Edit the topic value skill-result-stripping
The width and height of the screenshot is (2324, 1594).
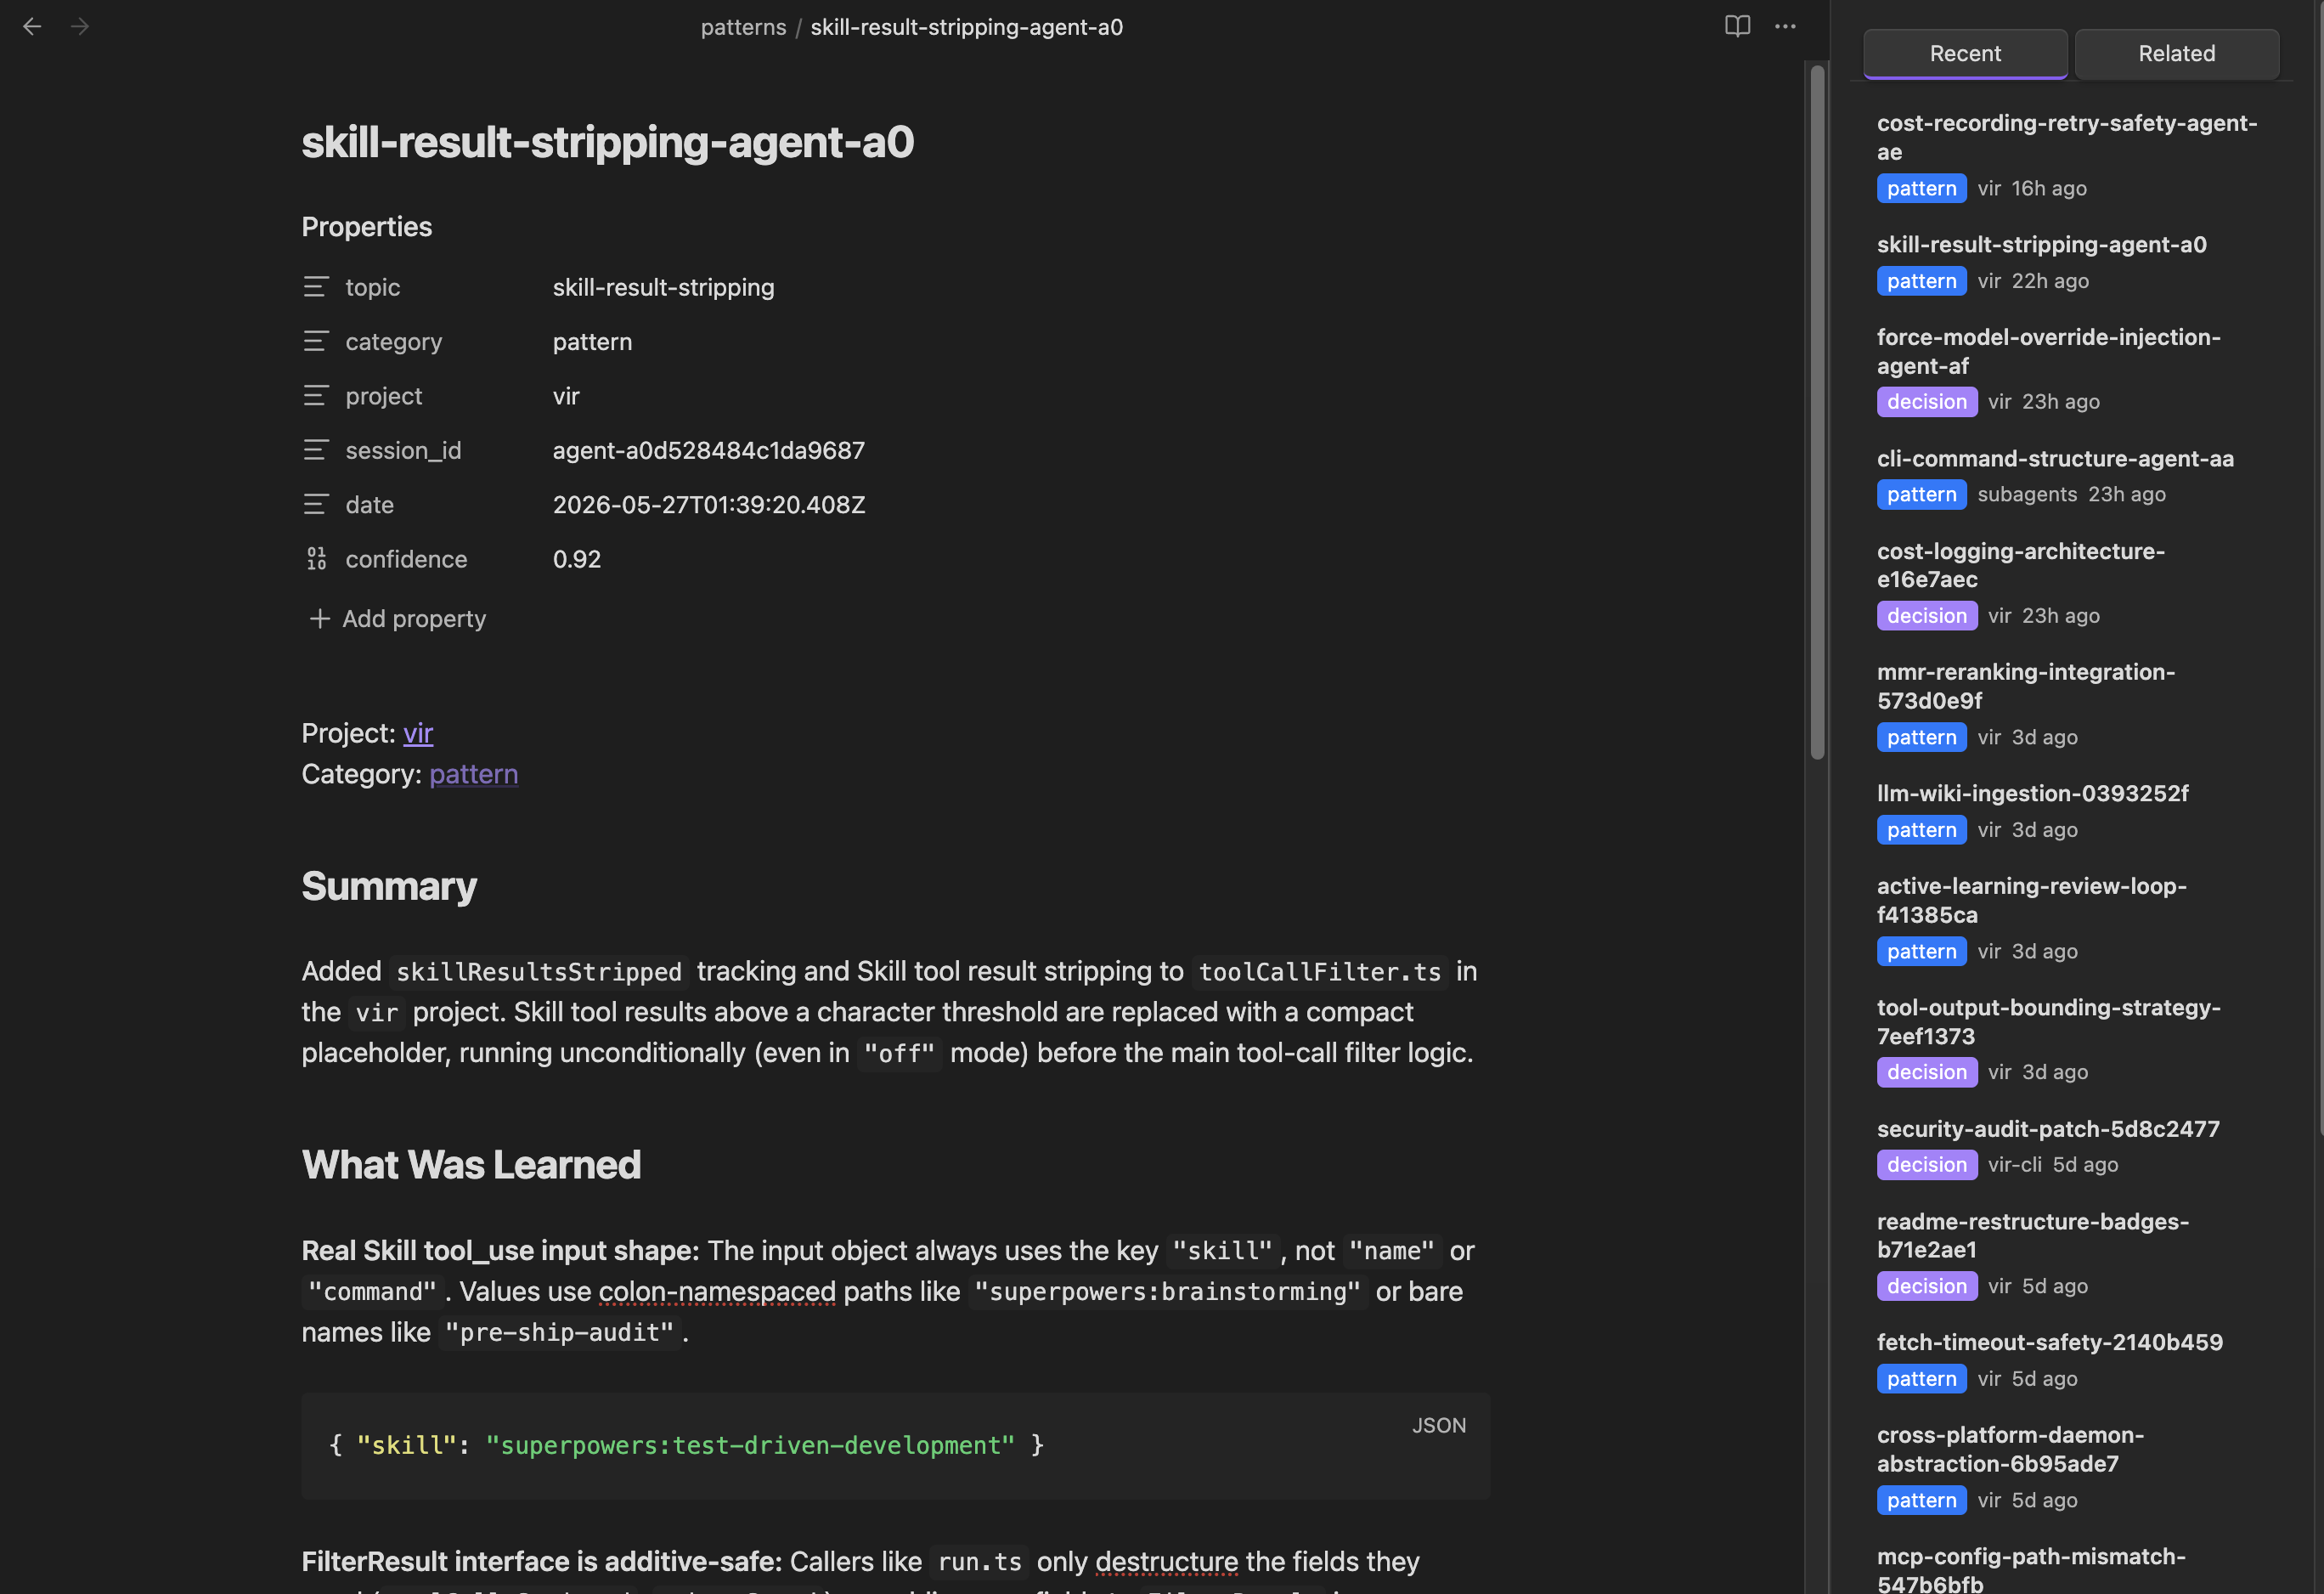[663, 288]
